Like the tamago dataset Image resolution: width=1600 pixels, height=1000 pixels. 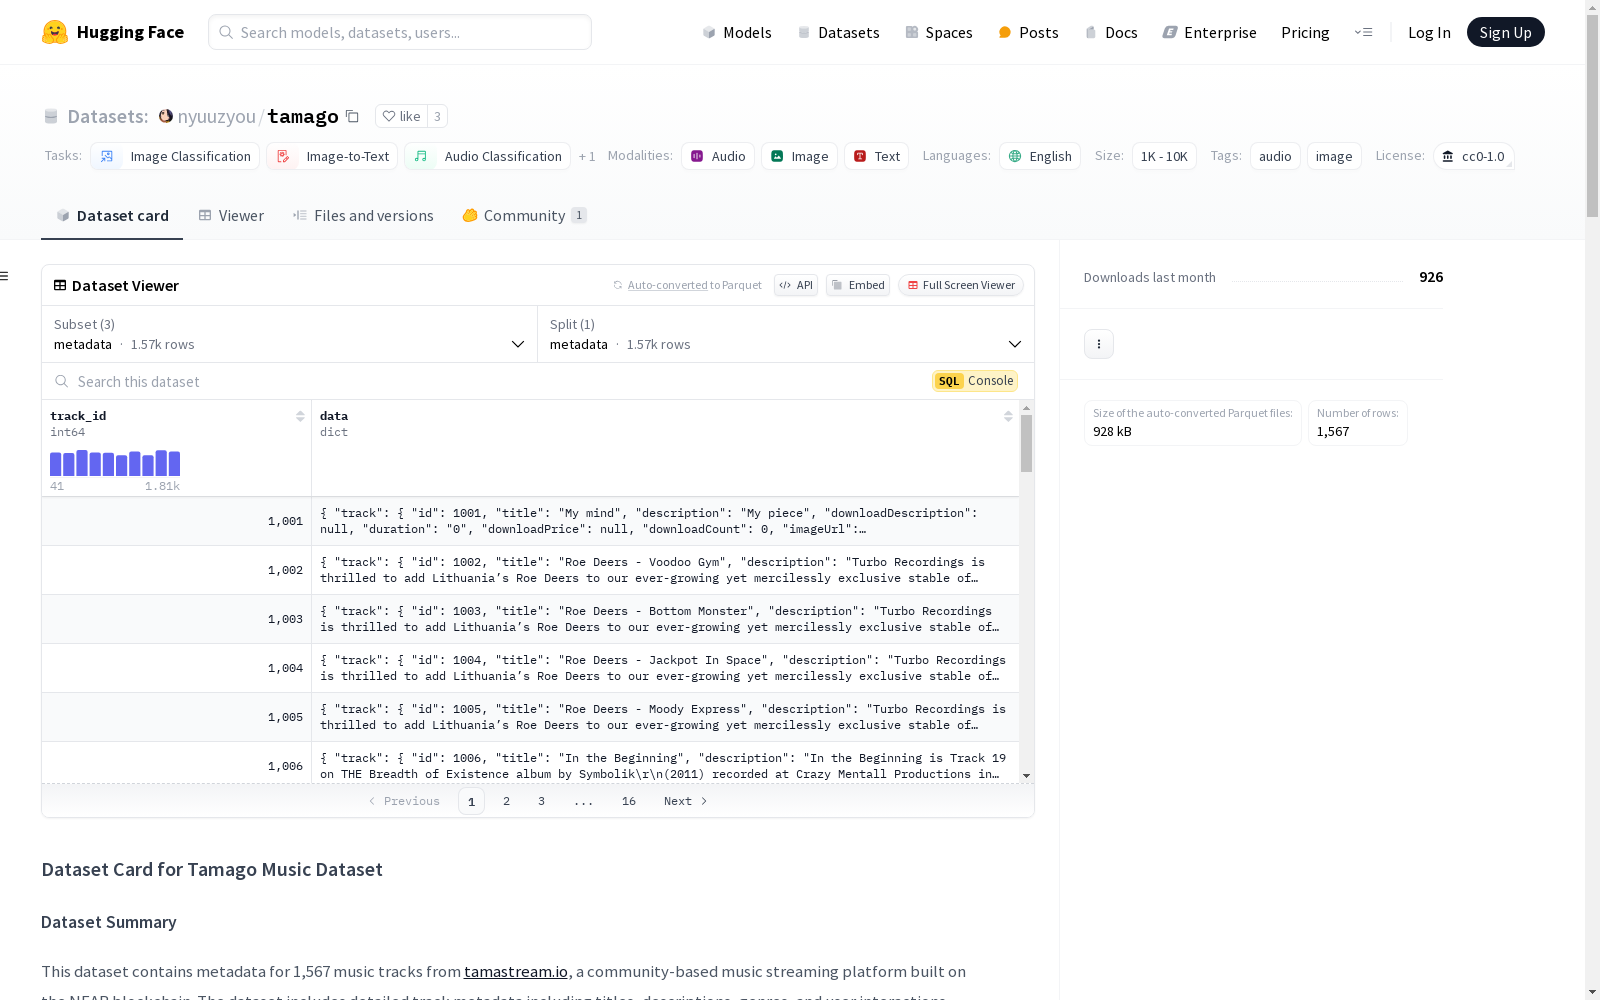pos(401,116)
